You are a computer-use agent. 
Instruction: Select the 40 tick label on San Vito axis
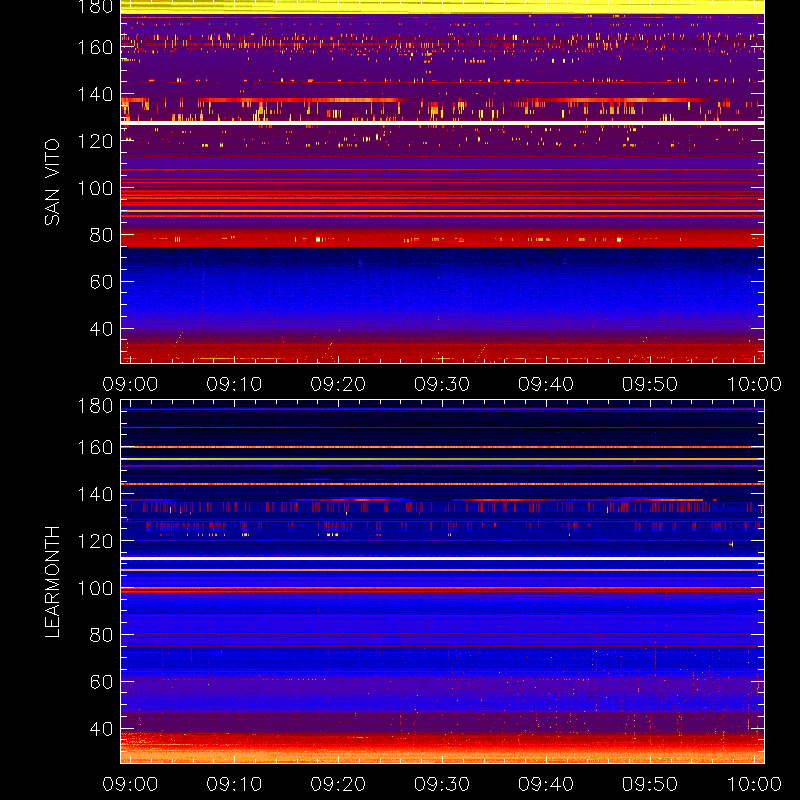pyautogui.click(x=101, y=329)
